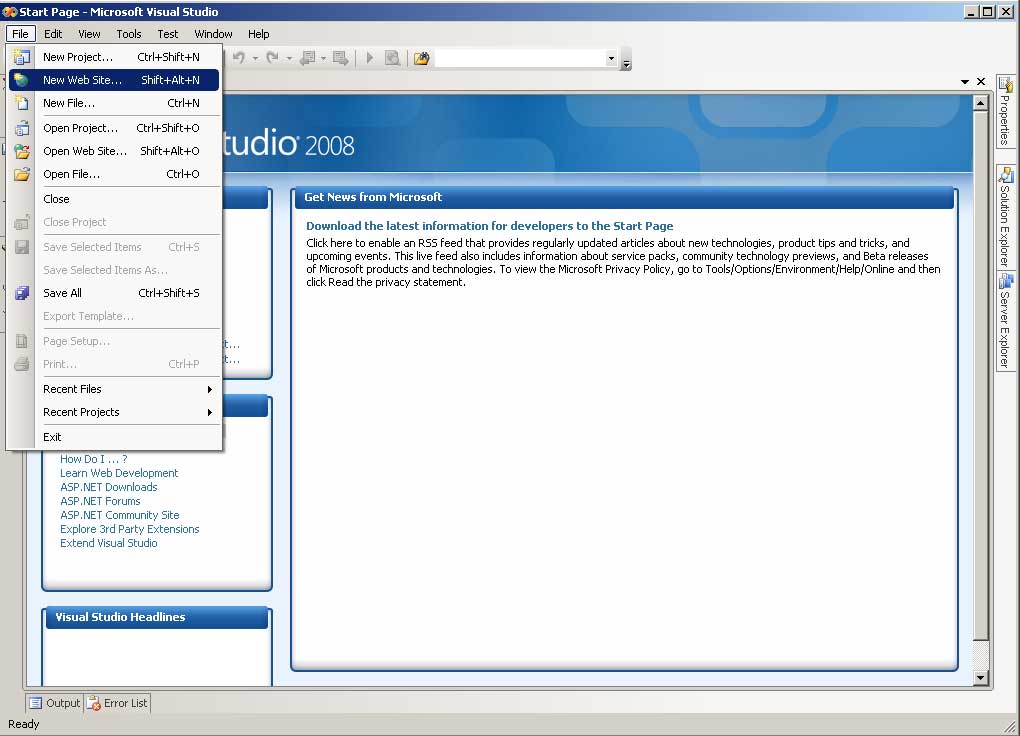Open the Server Explorer side panel
The height and width of the screenshot is (736, 1020).
pyautogui.click(x=1006, y=321)
